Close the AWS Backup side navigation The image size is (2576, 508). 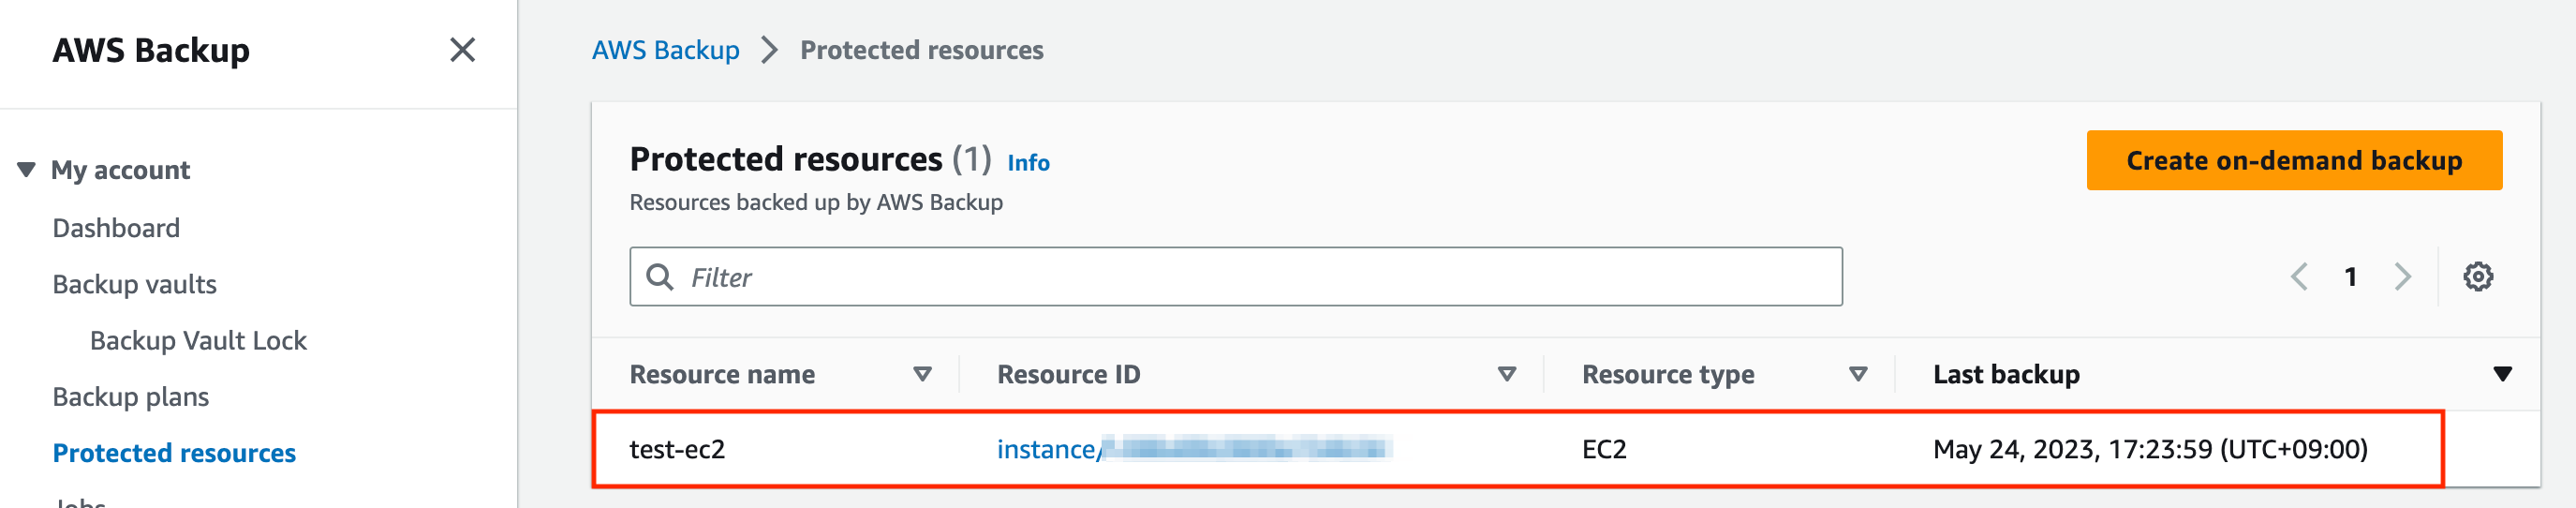tap(462, 50)
